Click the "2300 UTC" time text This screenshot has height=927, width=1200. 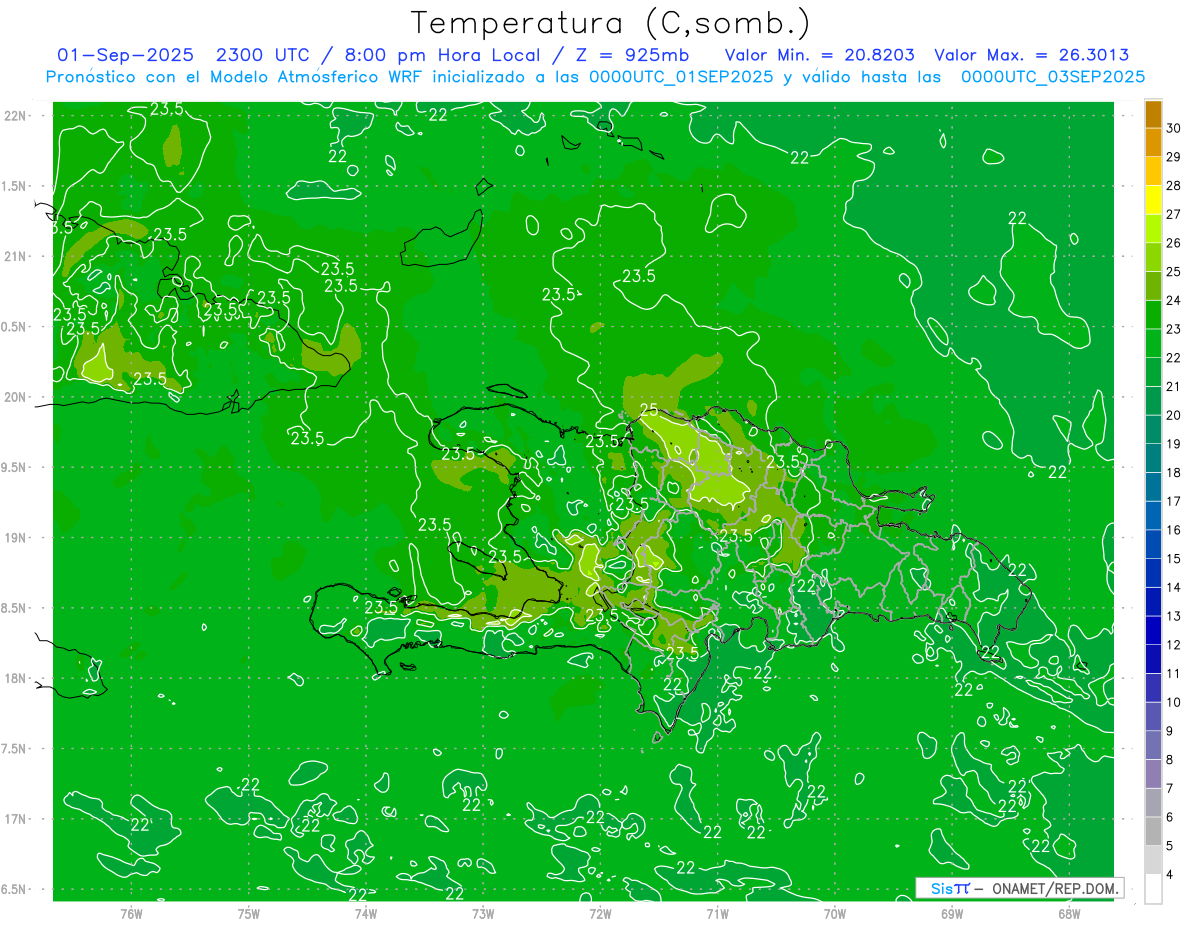(262, 55)
